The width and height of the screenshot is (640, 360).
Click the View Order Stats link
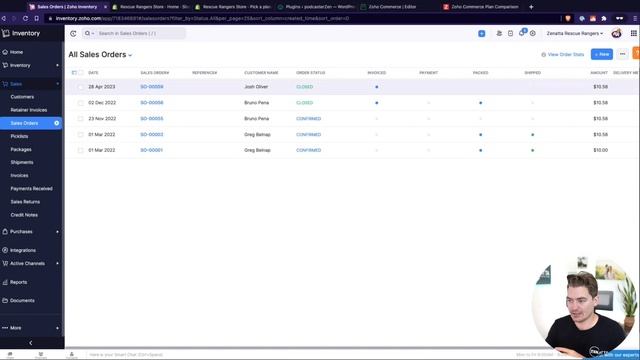pos(562,54)
